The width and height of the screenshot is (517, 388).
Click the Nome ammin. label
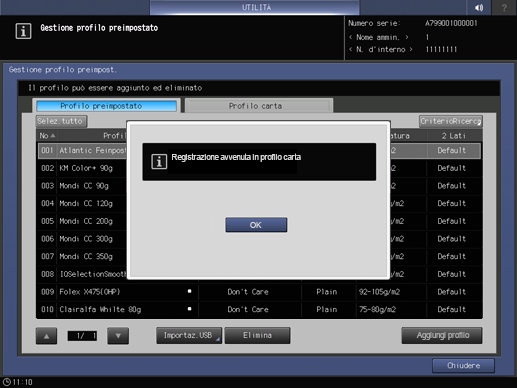coord(378,37)
